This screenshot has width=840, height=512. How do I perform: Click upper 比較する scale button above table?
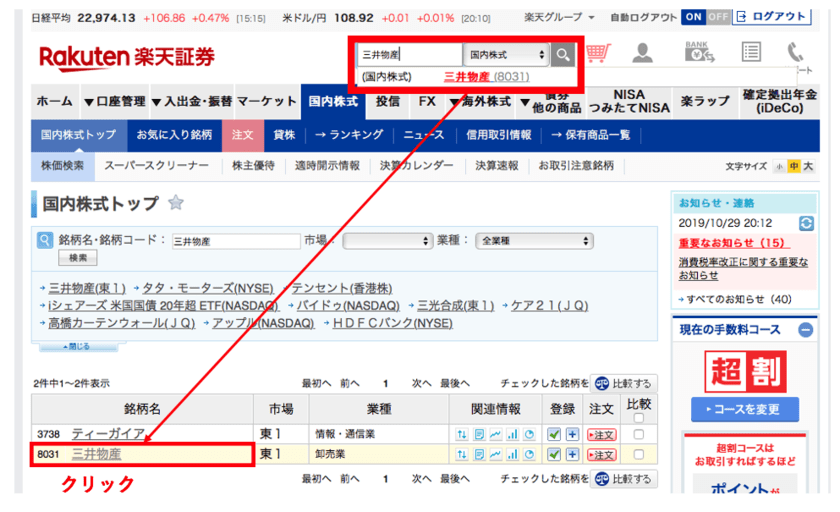624,383
